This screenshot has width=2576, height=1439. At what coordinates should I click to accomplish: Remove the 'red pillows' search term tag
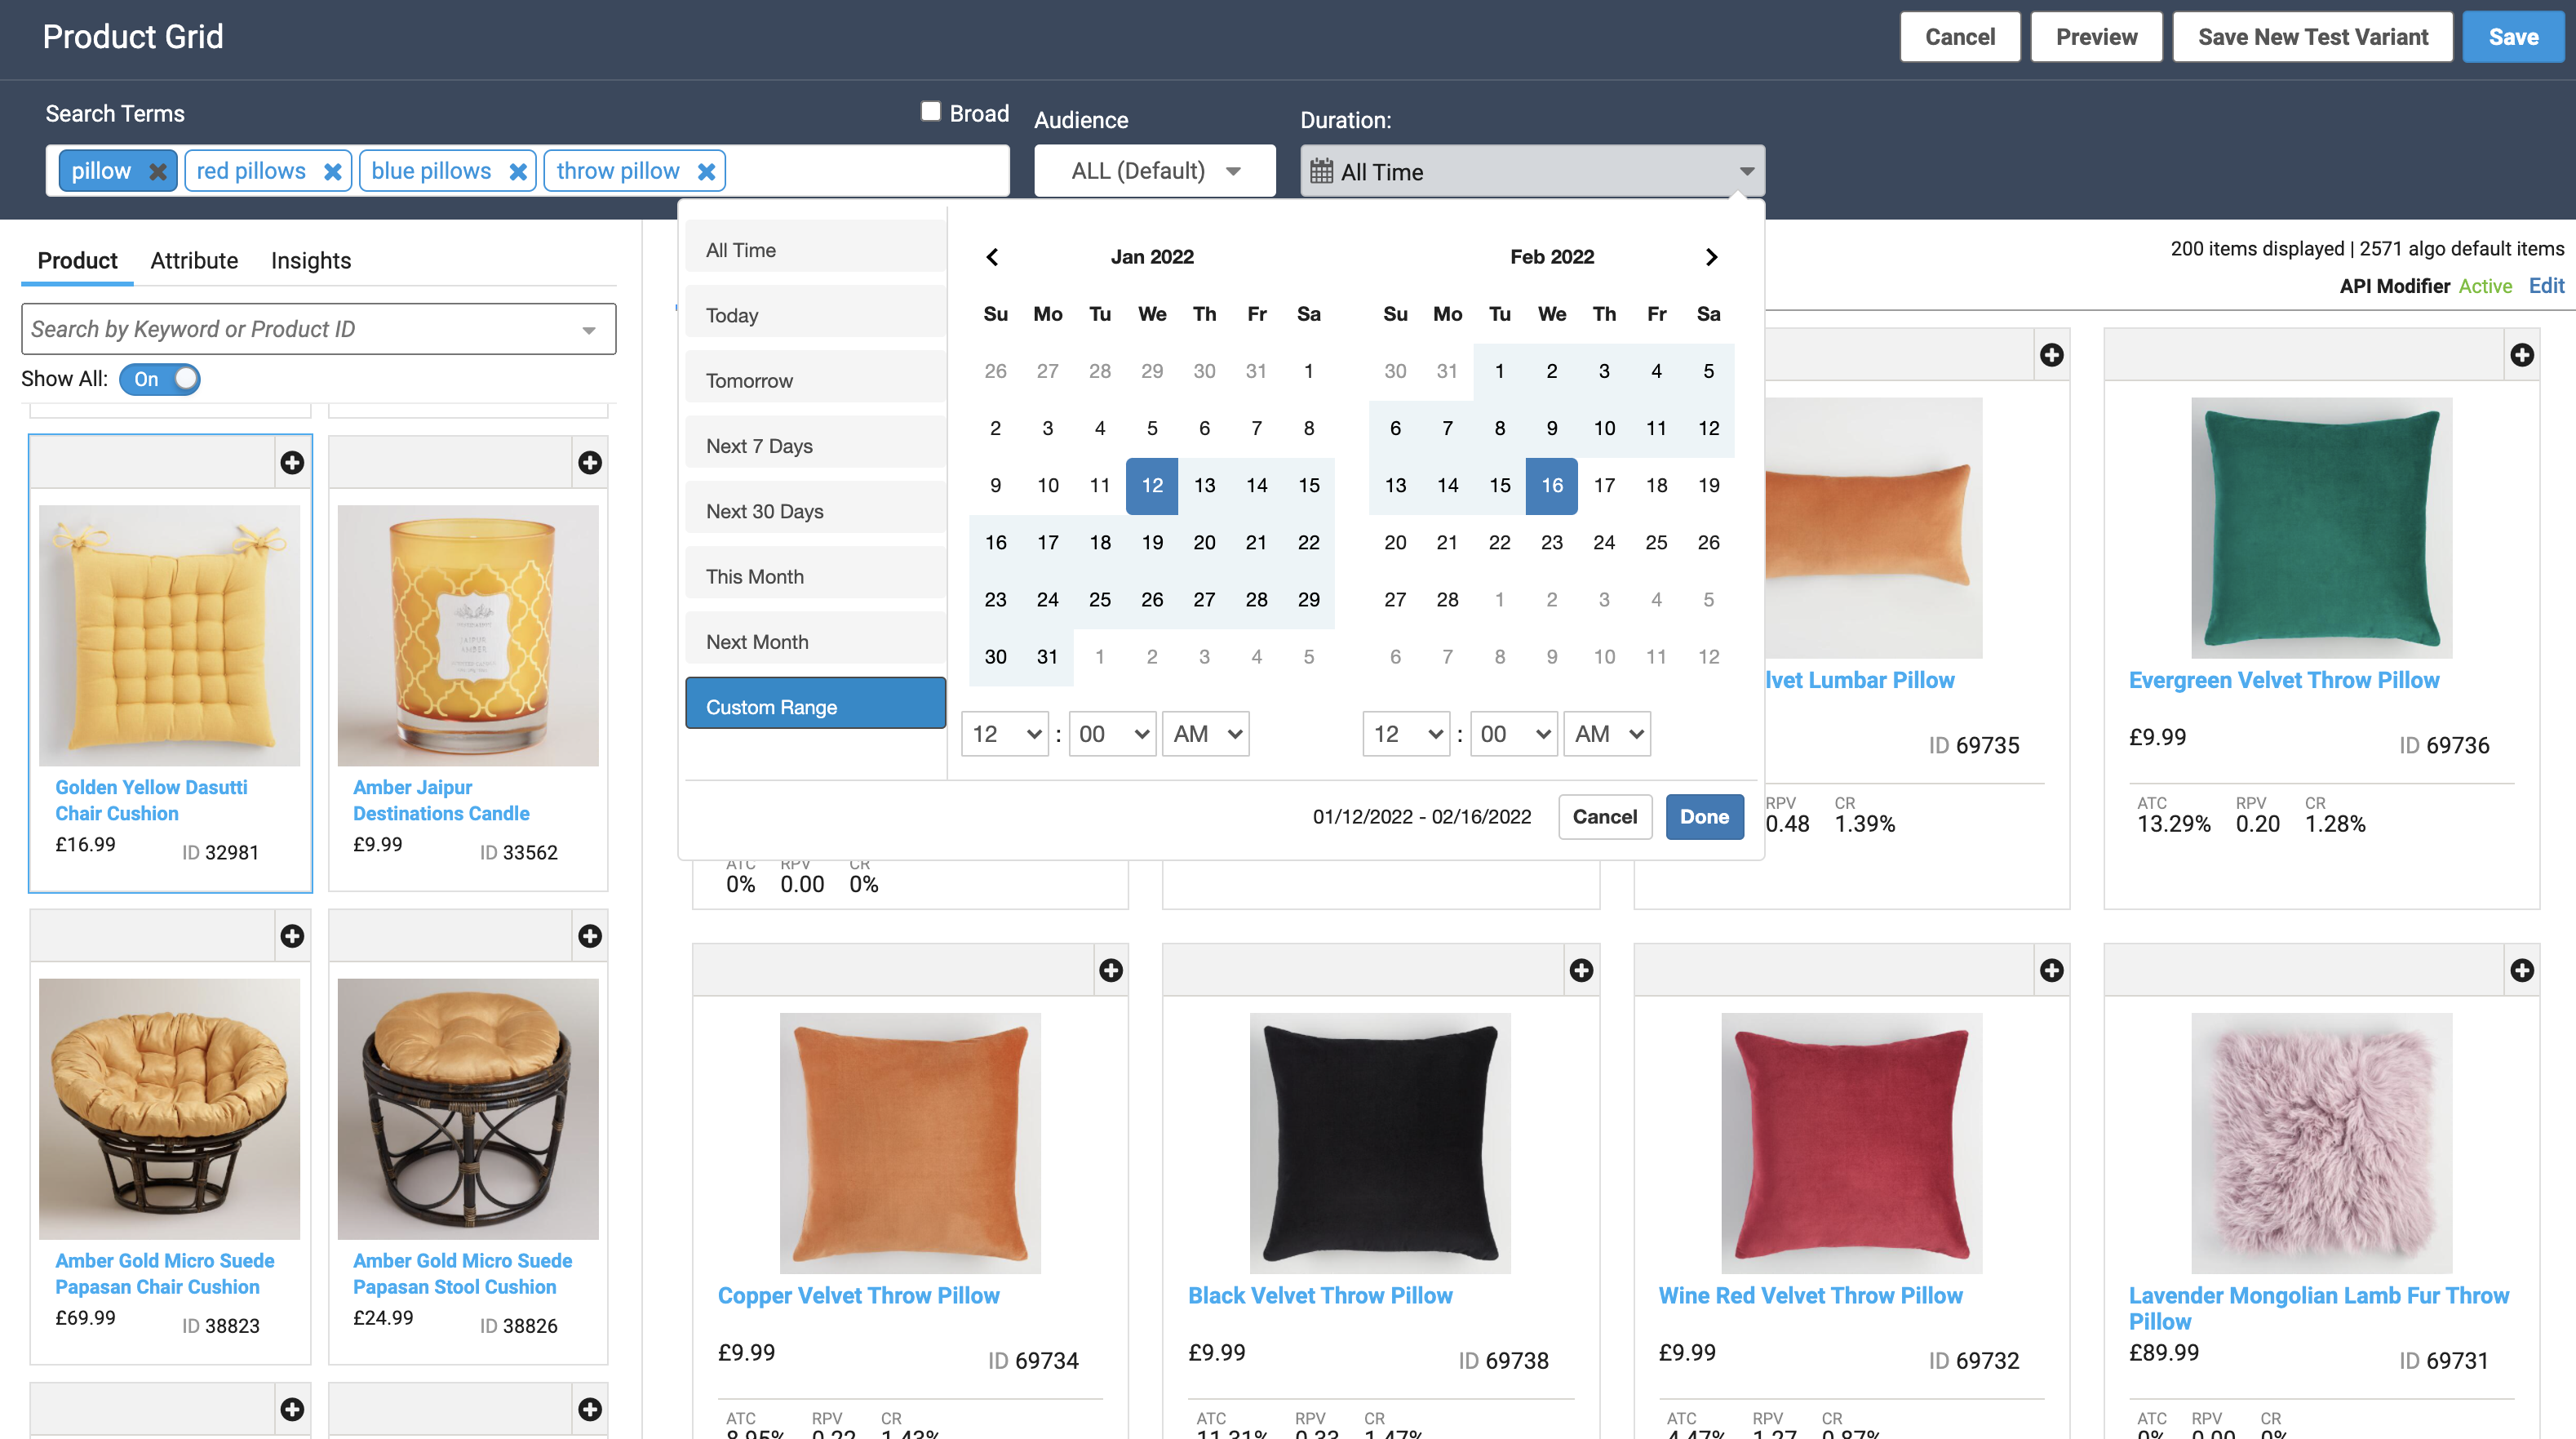pos(333,171)
